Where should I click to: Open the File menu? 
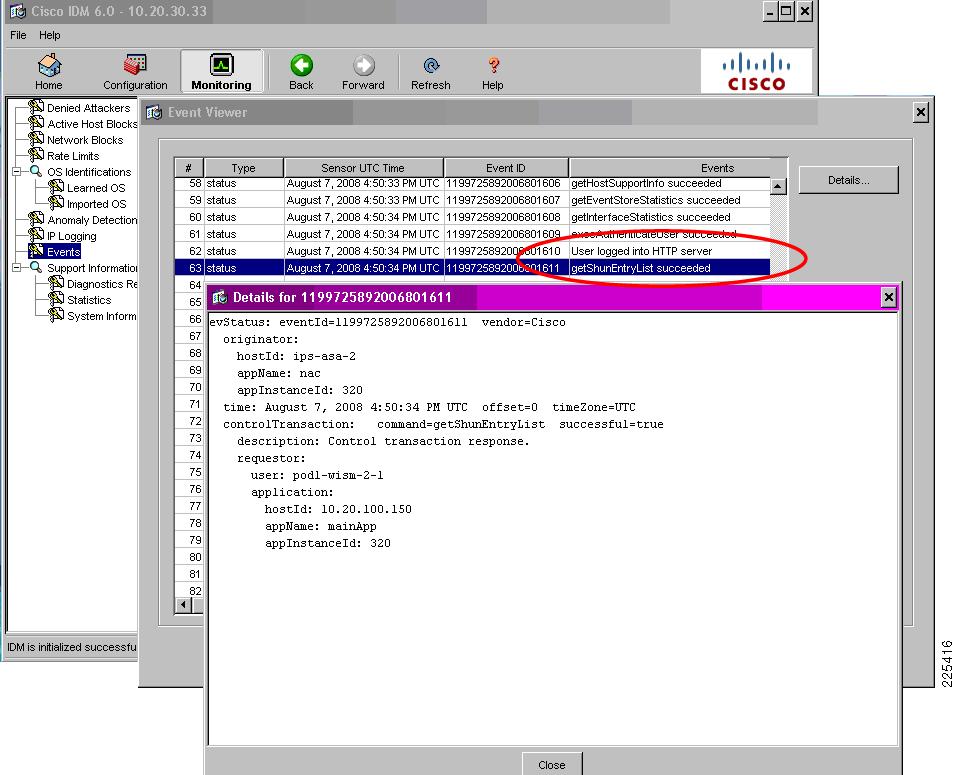(x=16, y=34)
